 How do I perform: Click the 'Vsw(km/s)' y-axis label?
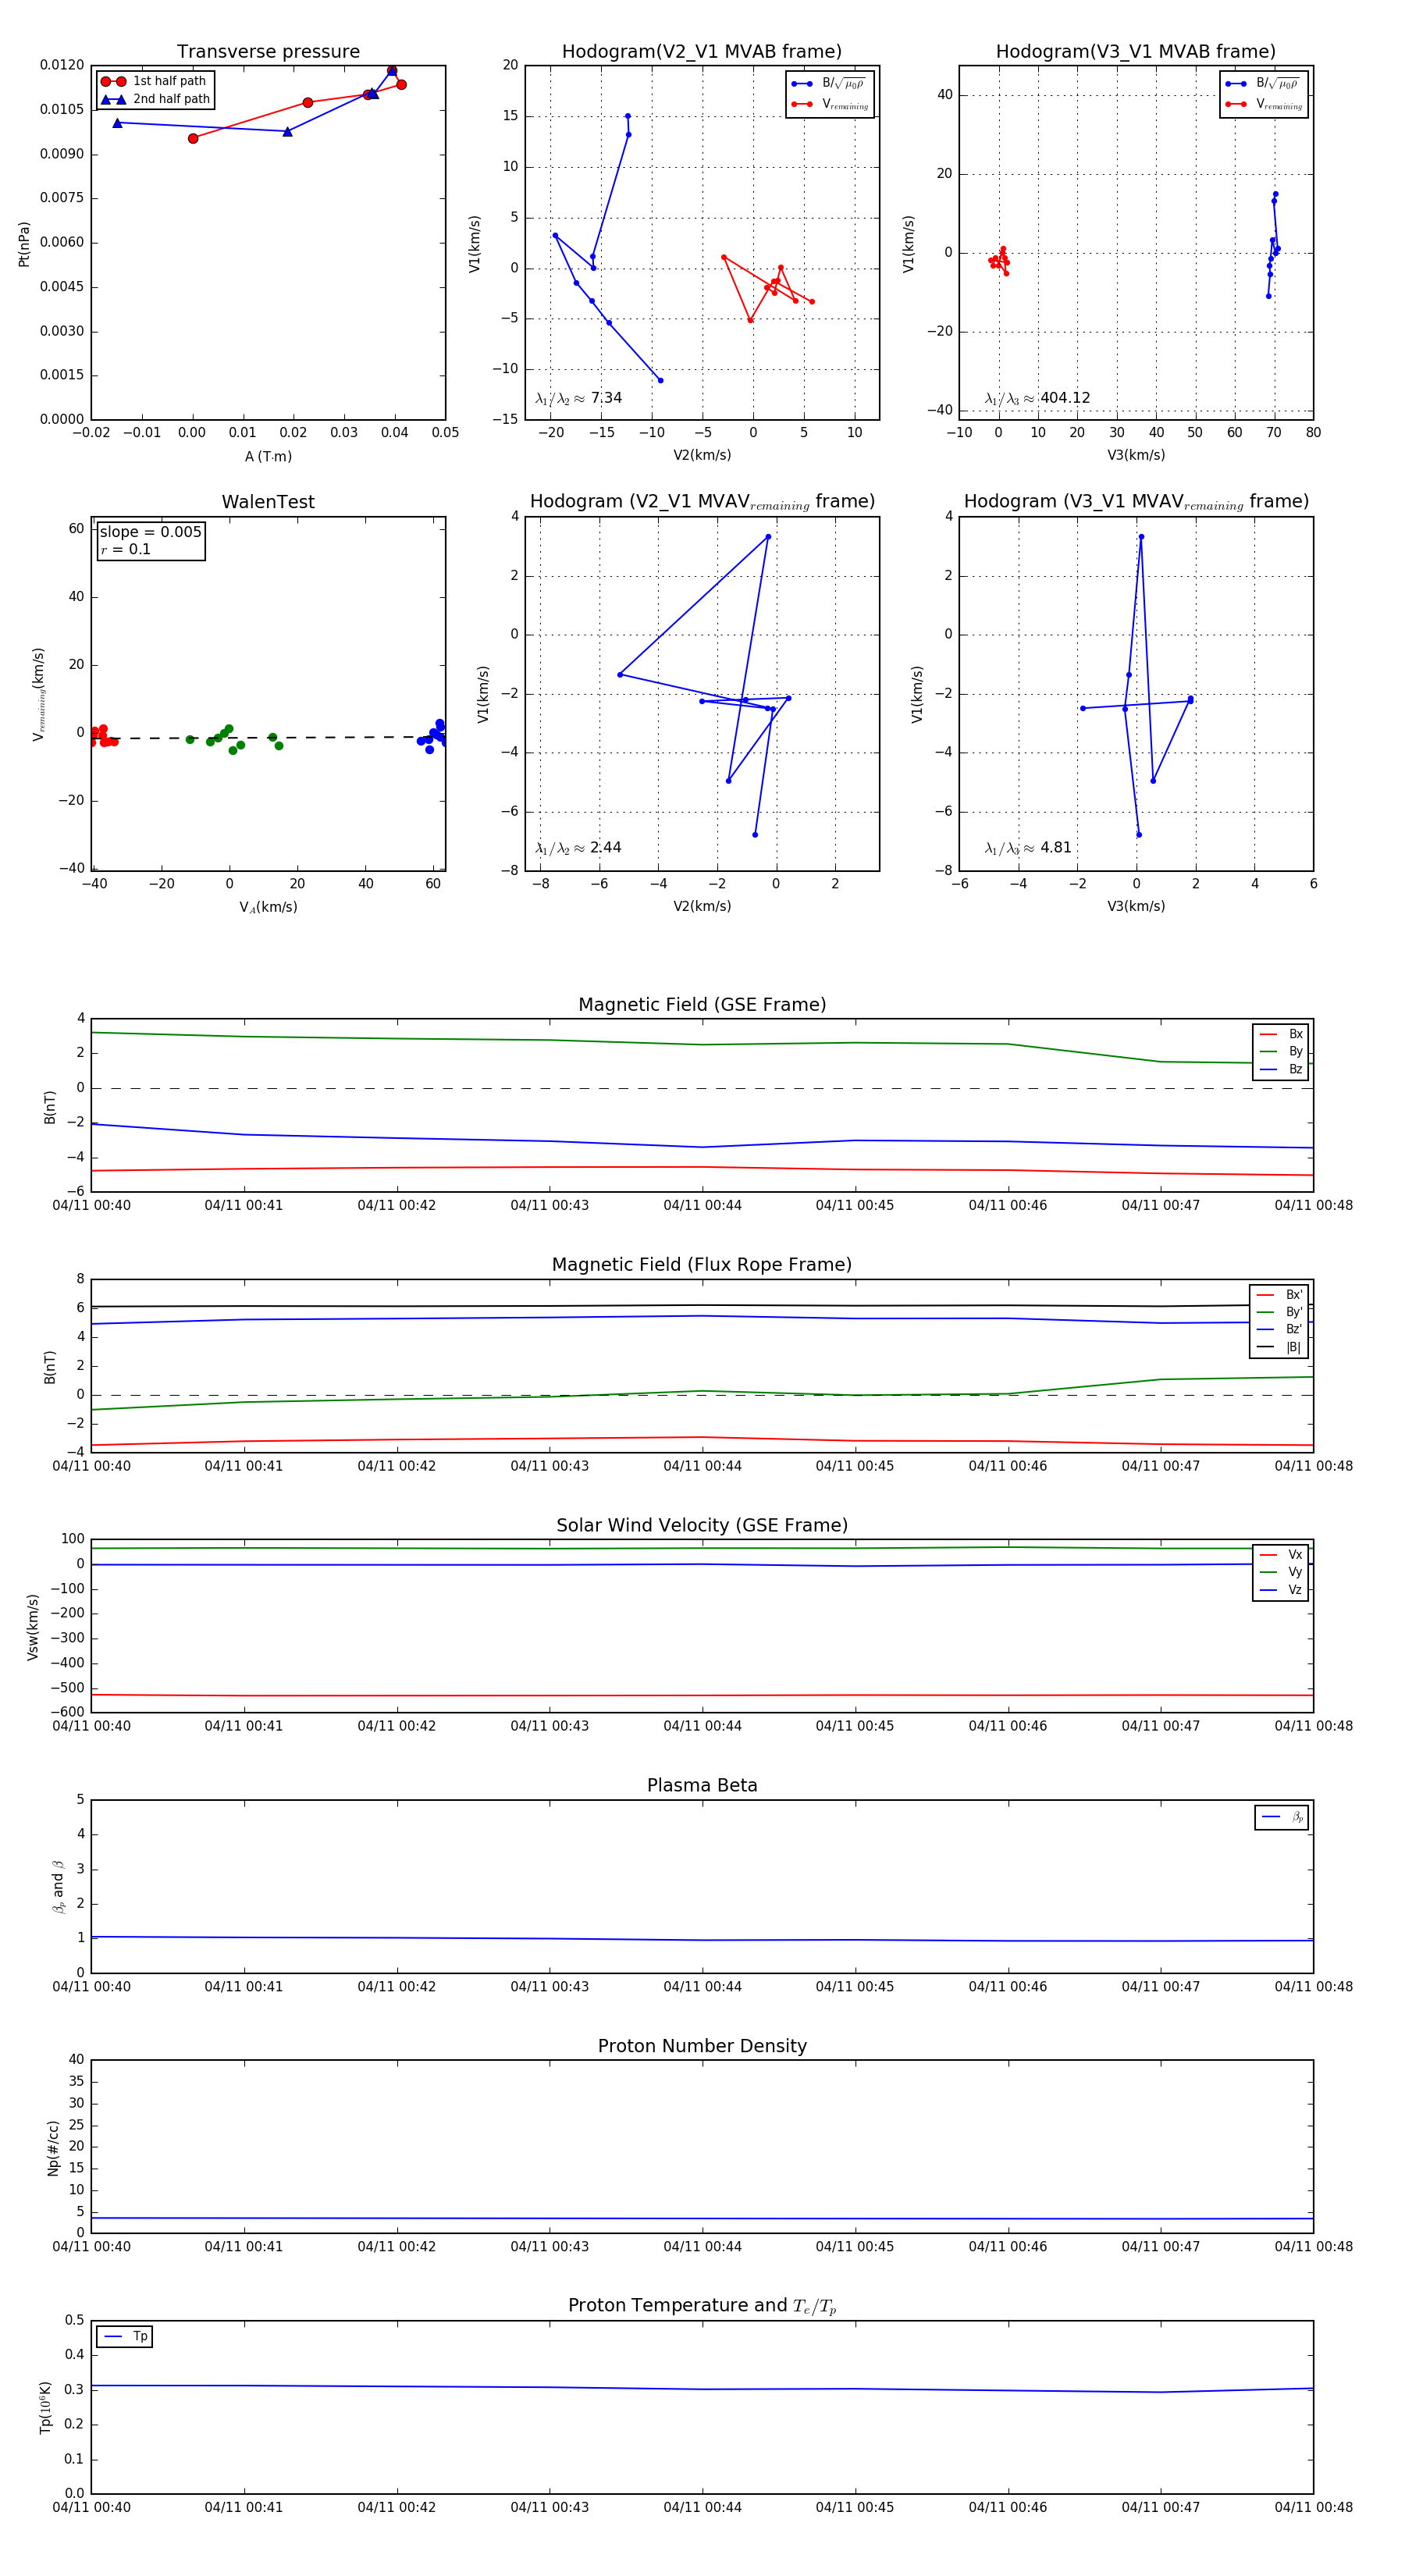pyautogui.click(x=33, y=1628)
